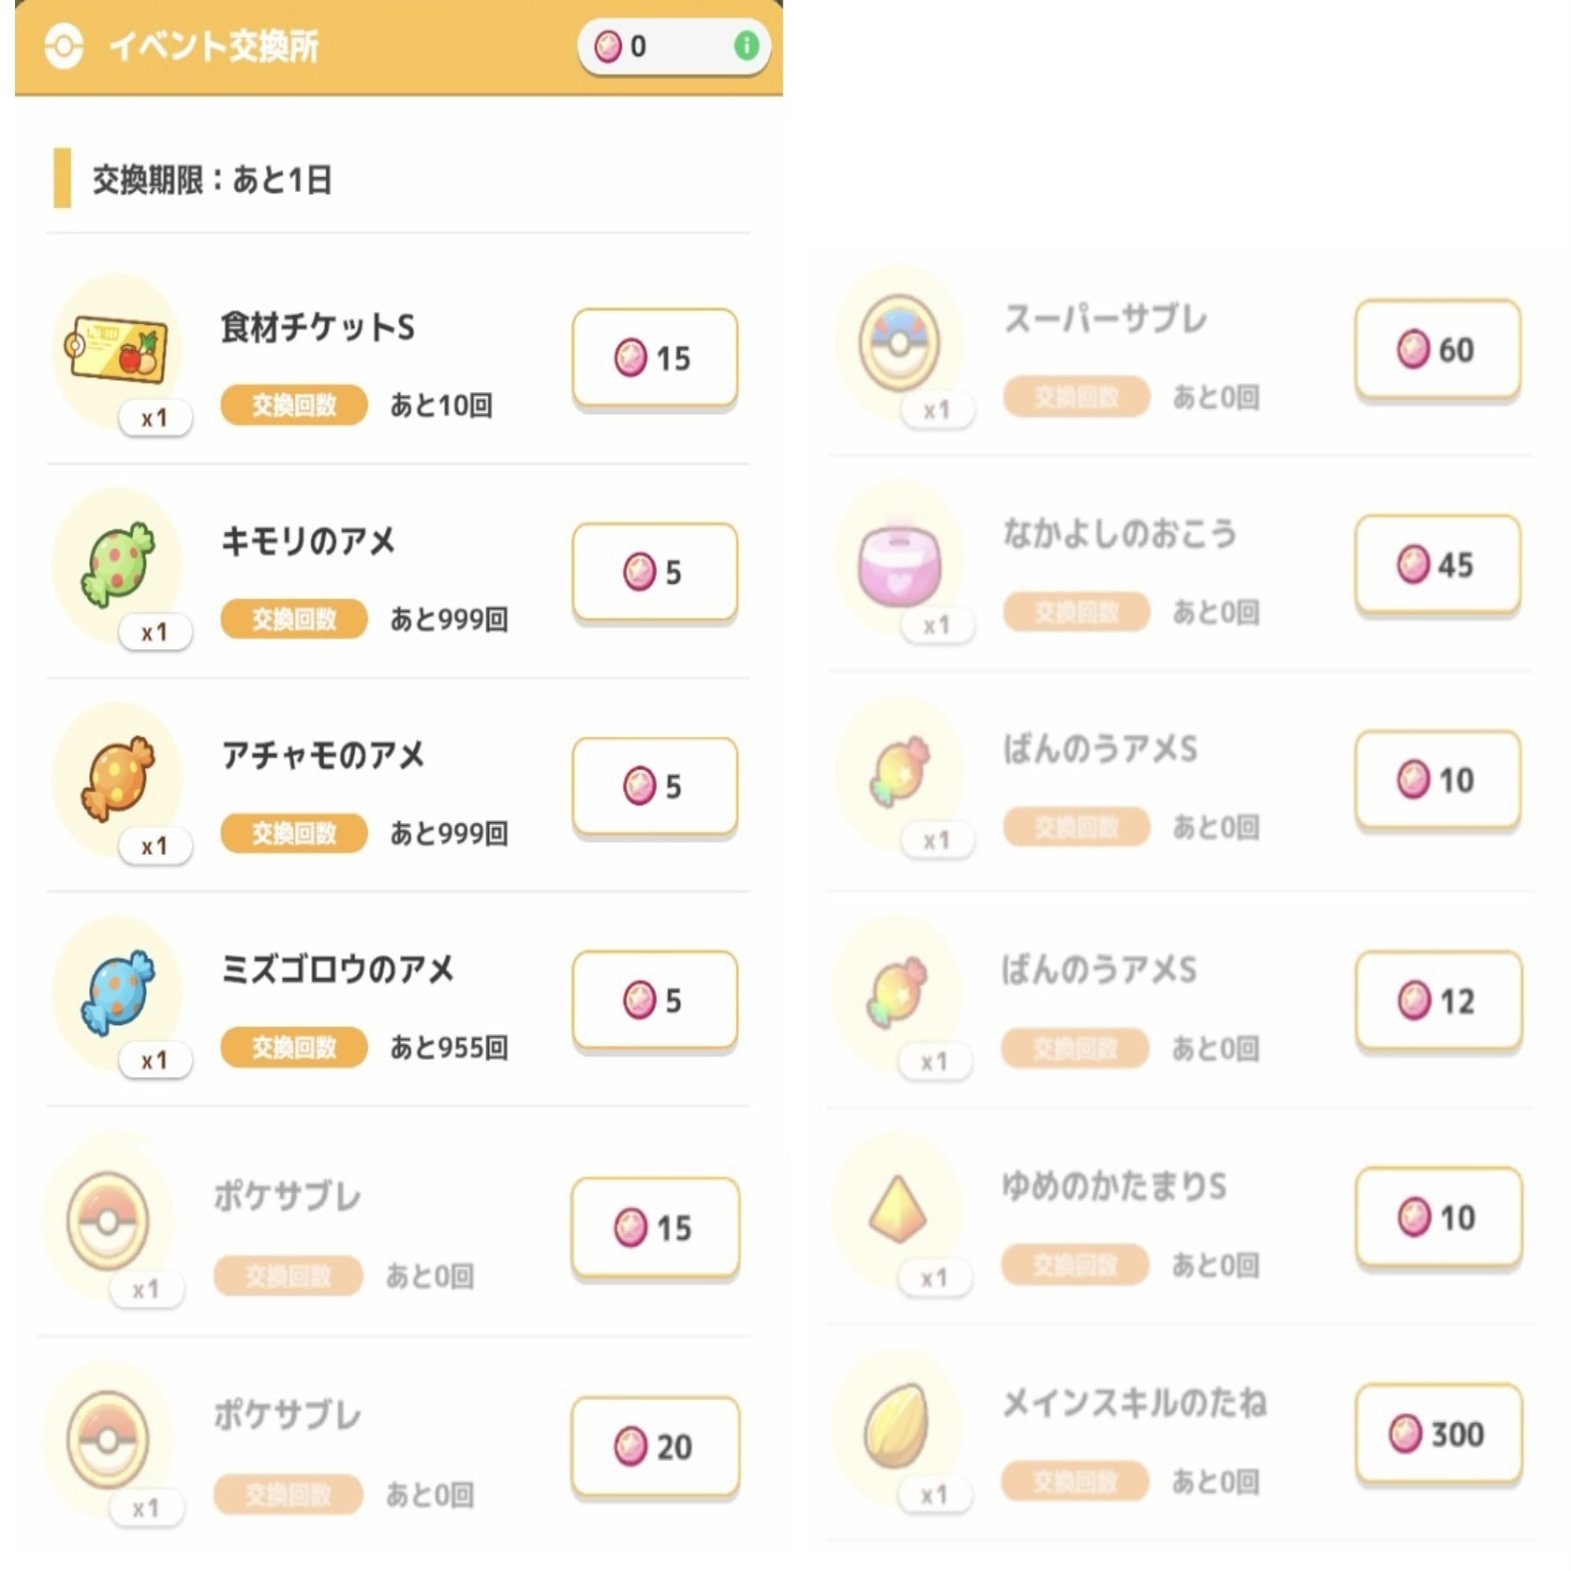Click the green キモリのアメ candy icon

(x=118, y=570)
